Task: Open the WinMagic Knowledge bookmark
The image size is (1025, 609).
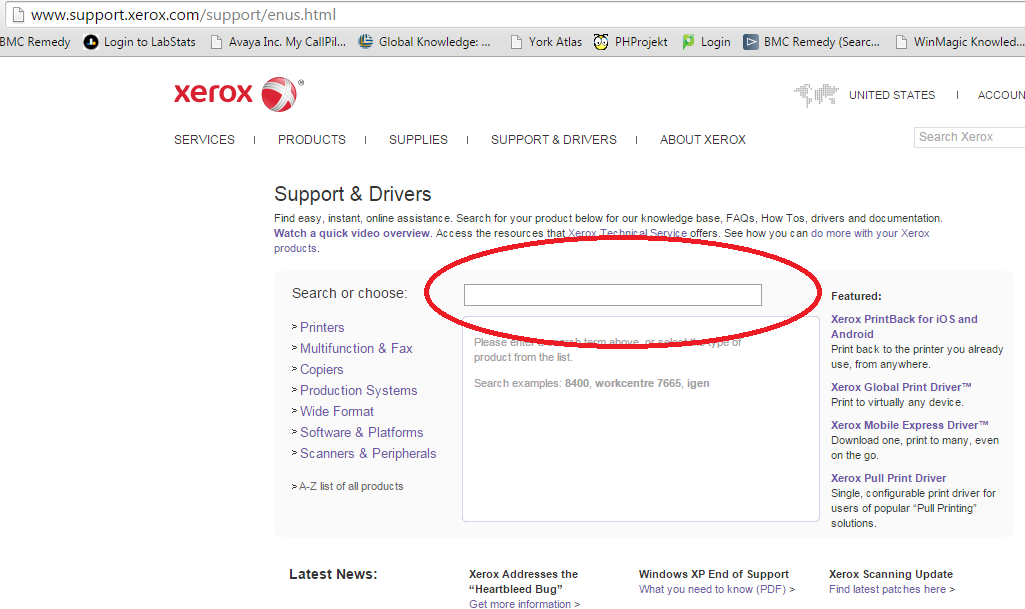Action: coord(960,42)
